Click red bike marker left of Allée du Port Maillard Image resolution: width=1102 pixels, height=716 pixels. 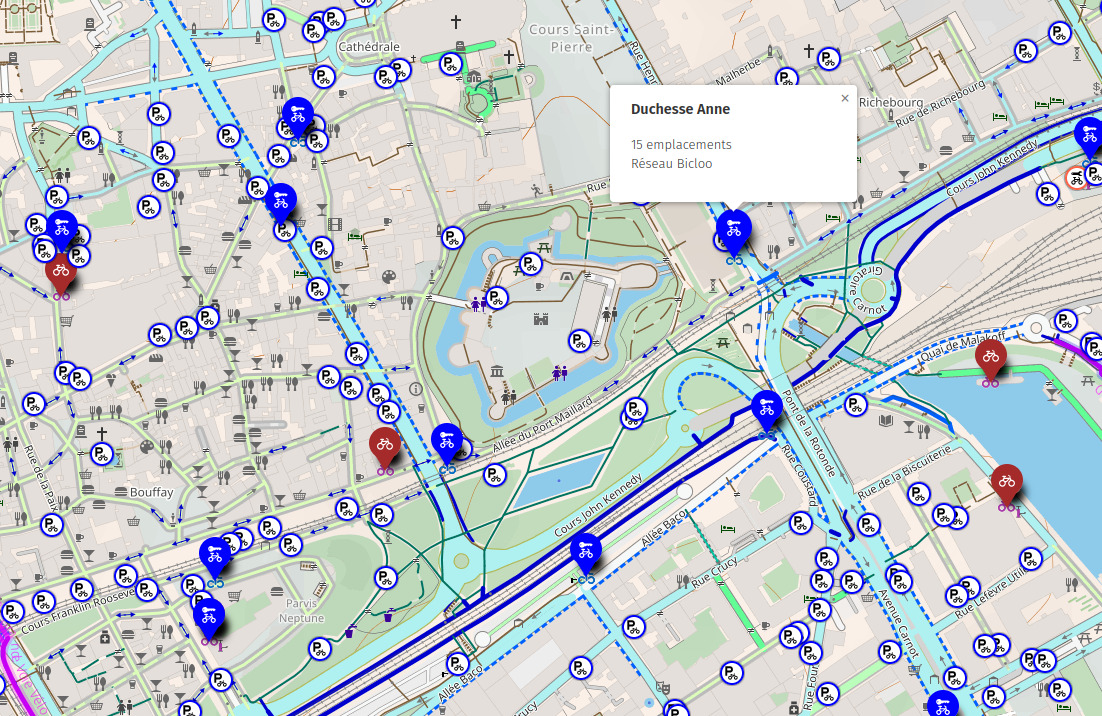(x=385, y=447)
